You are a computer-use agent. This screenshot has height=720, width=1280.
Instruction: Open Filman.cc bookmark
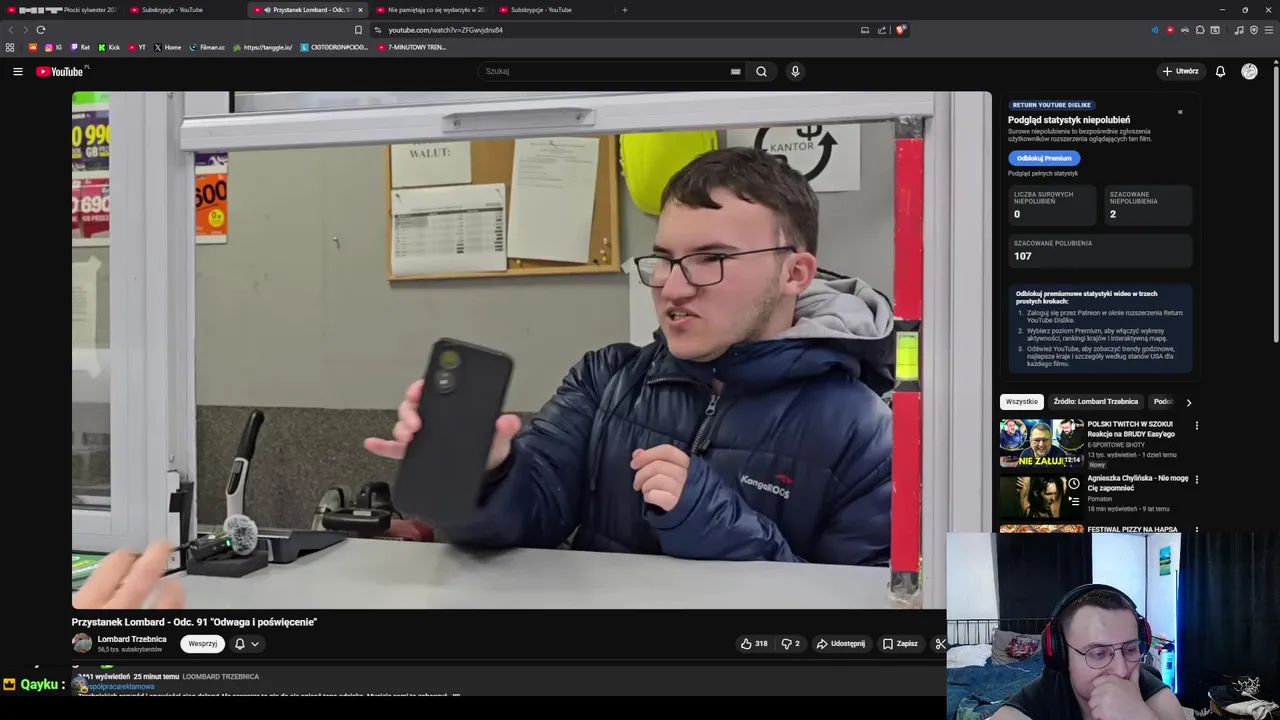[208, 47]
